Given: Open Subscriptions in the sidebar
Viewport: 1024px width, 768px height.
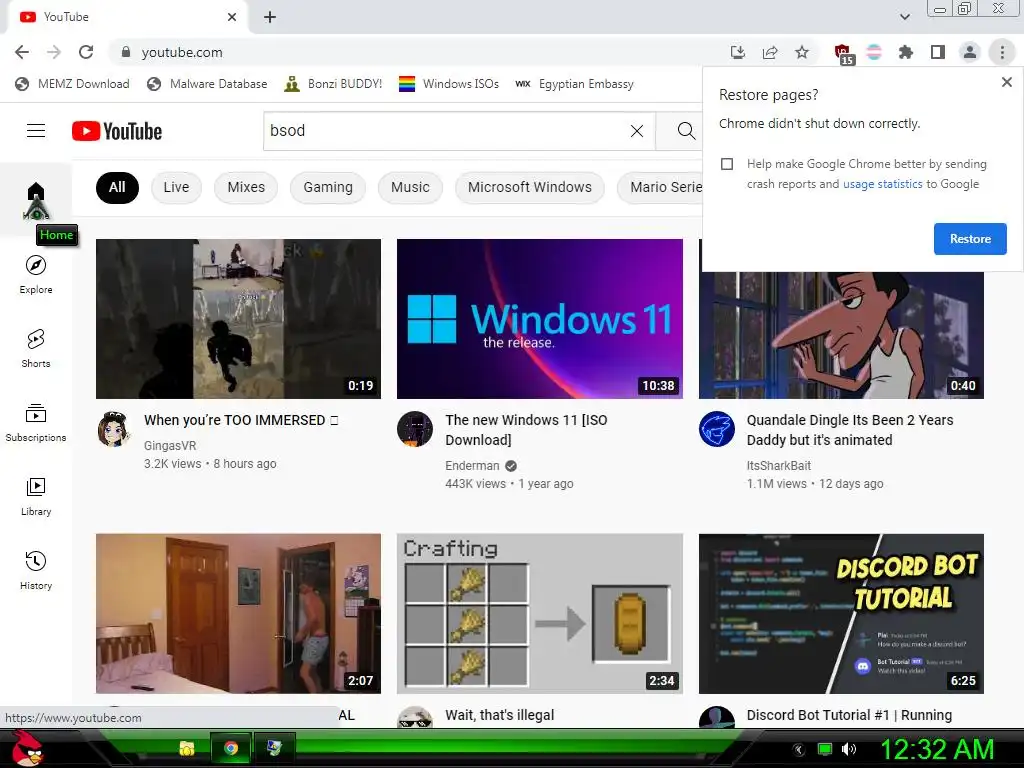Looking at the screenshot, I should point(36,423).
